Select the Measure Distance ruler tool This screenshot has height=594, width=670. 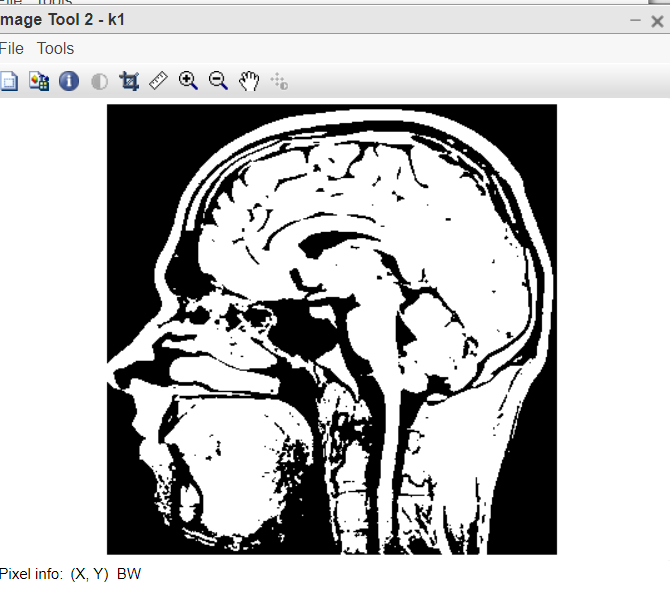pyautogui.click(x=159, y=81)
